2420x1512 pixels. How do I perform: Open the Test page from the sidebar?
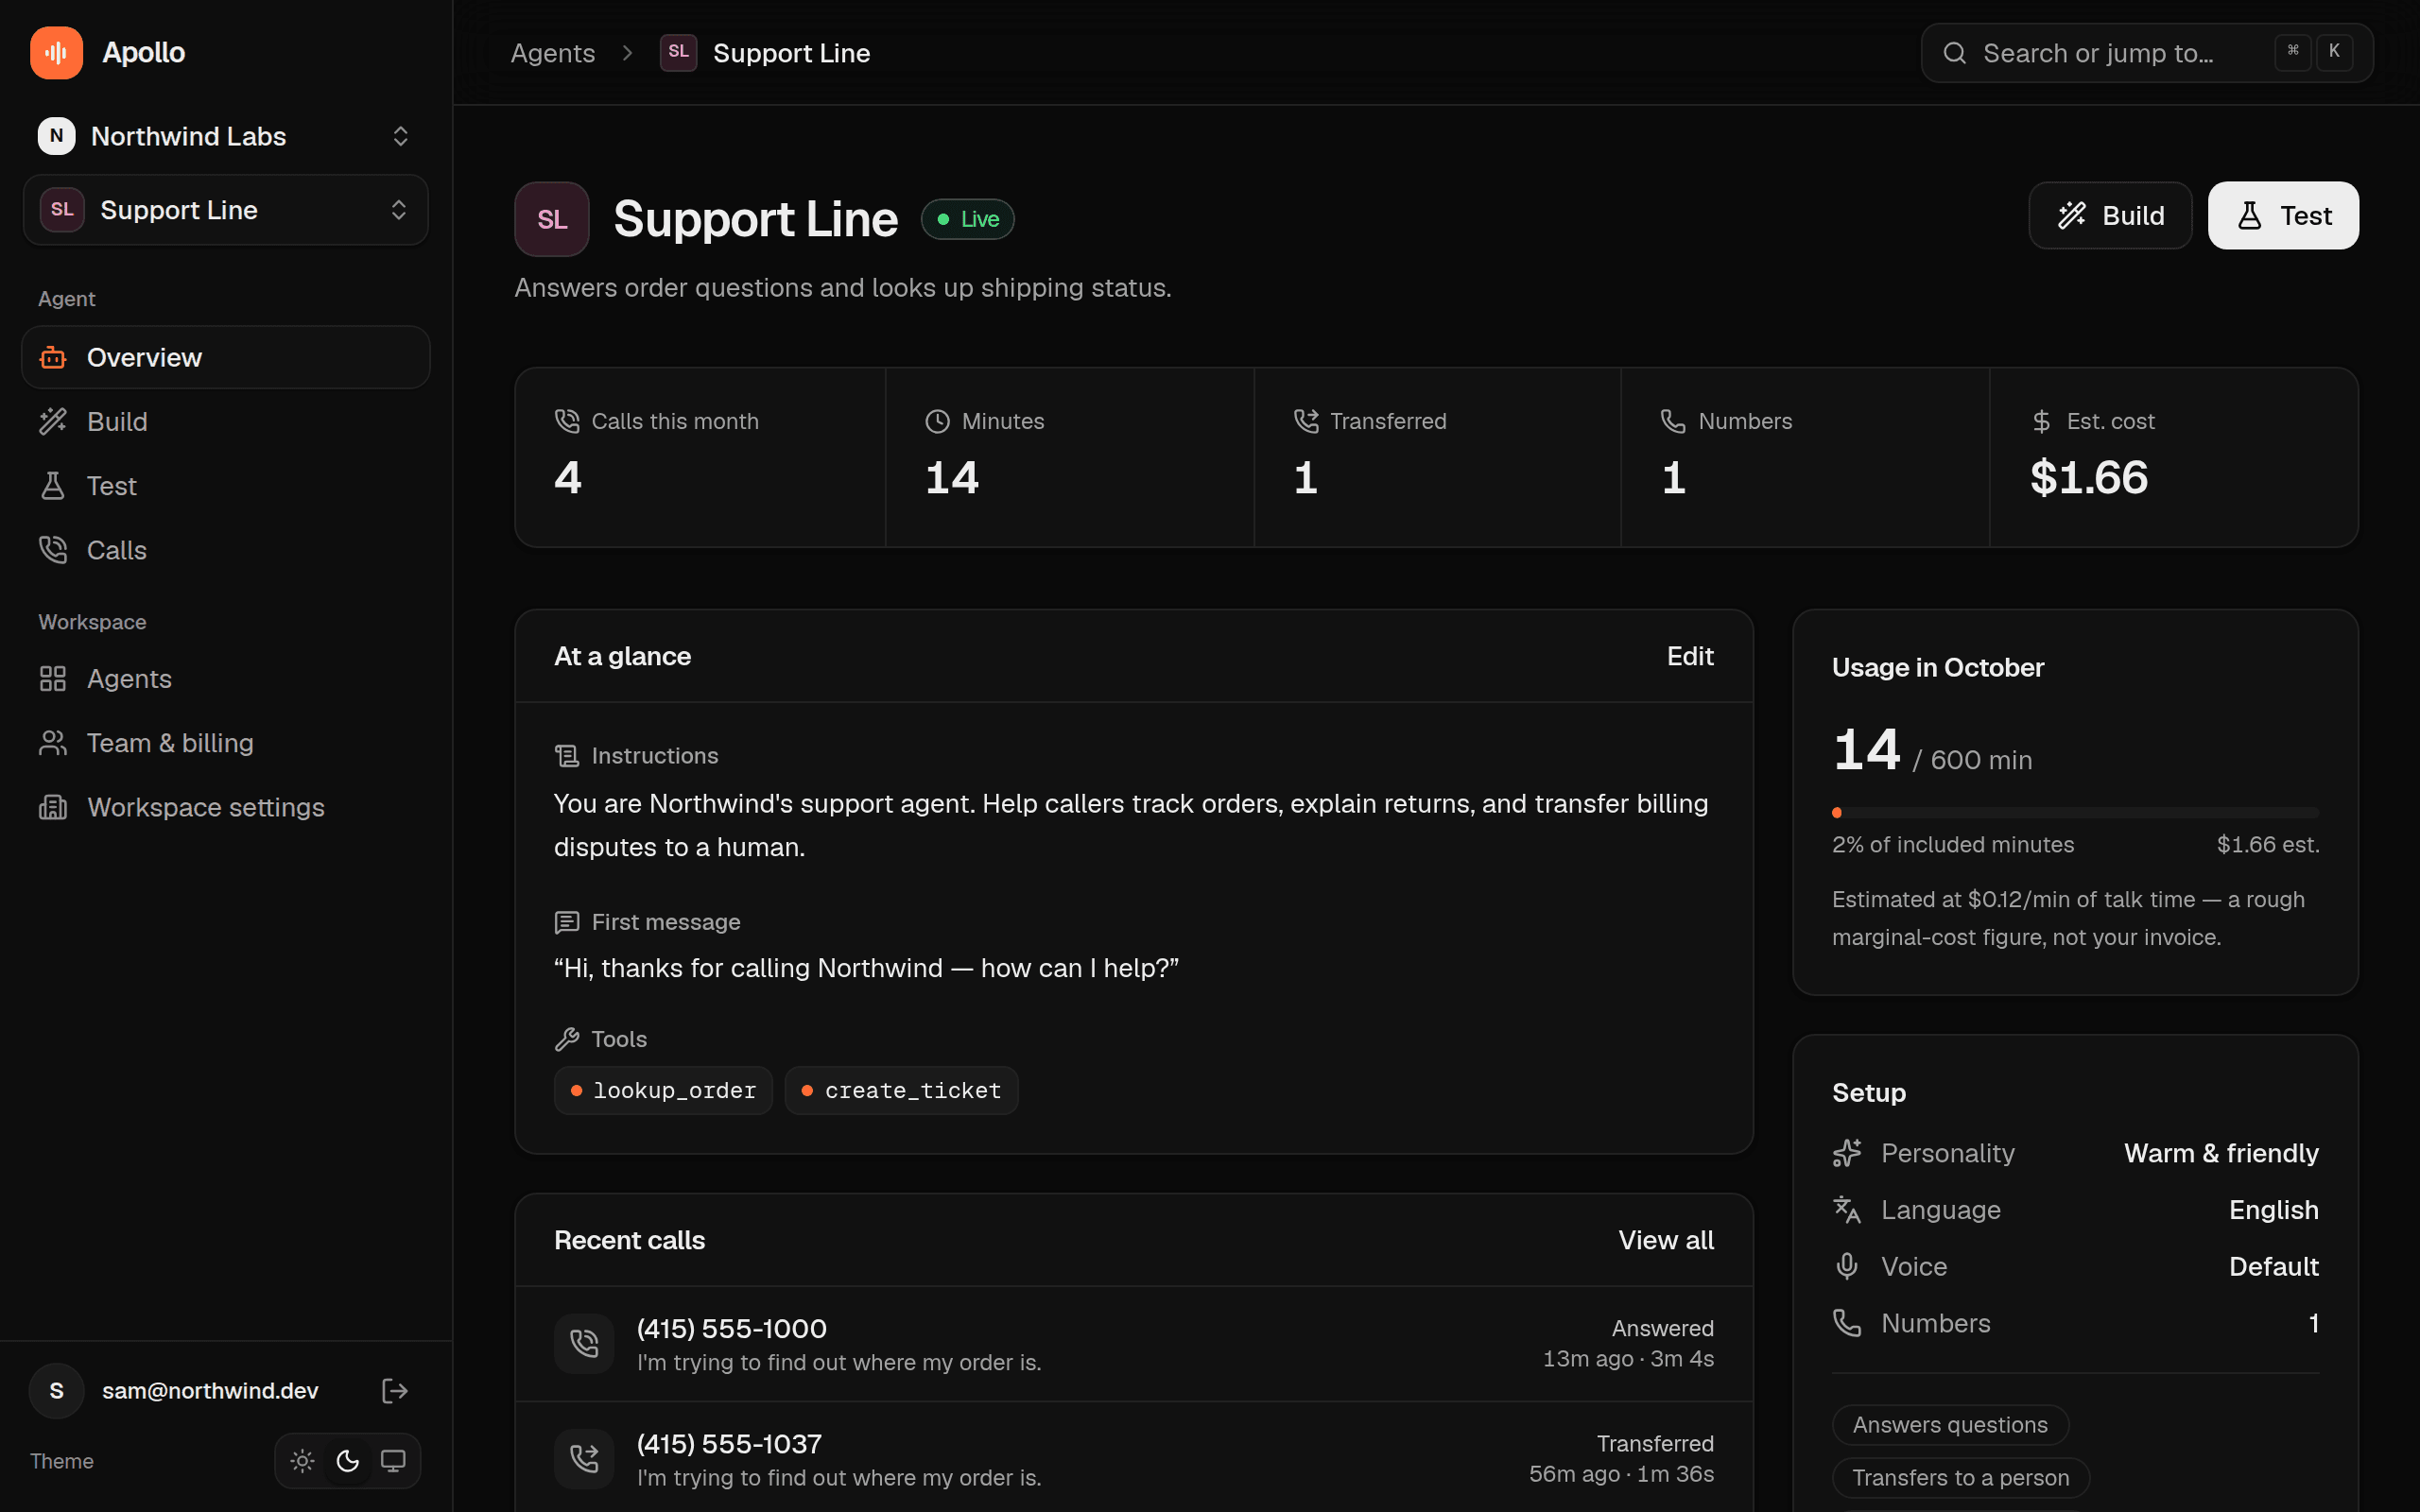click(x=226, y=486)
